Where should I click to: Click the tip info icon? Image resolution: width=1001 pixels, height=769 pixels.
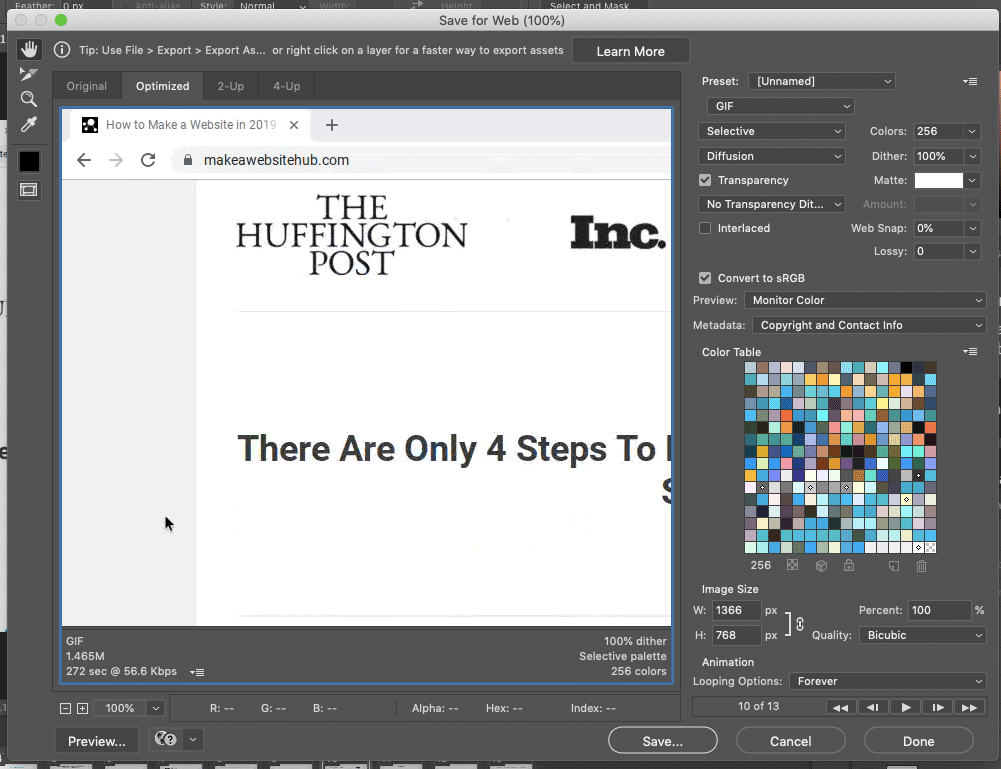coord(62,50)
